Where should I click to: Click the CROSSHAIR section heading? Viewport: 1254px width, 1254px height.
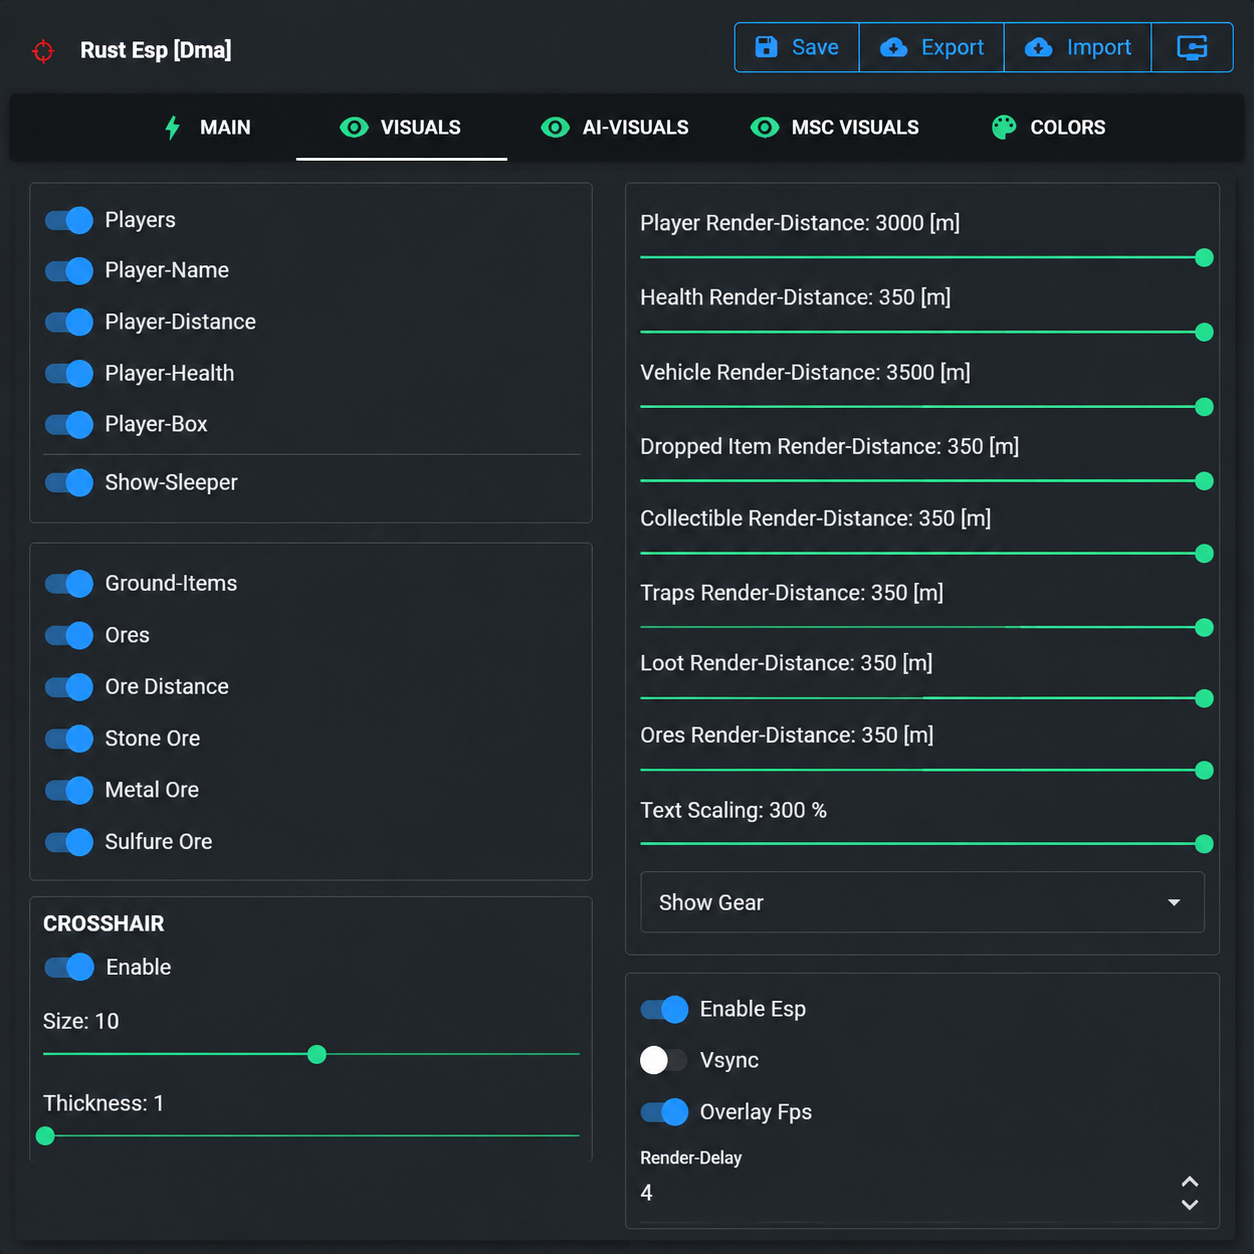tap(104, 924)
